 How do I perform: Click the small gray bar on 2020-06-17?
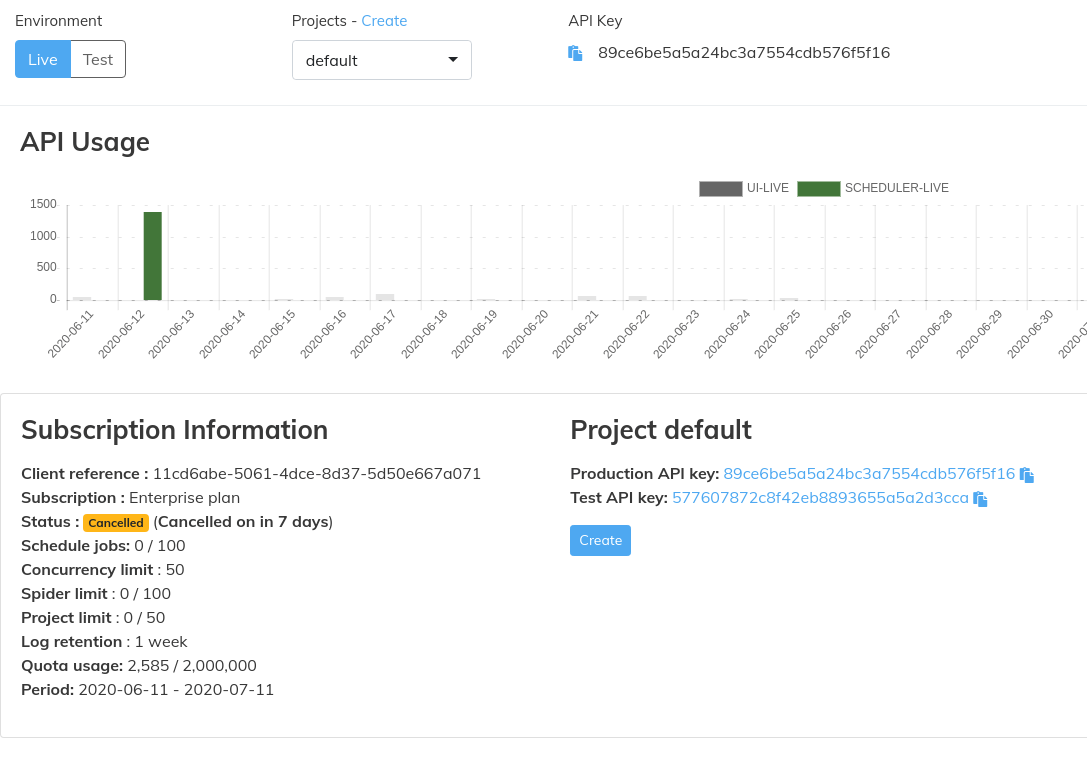tap(384, 297)
